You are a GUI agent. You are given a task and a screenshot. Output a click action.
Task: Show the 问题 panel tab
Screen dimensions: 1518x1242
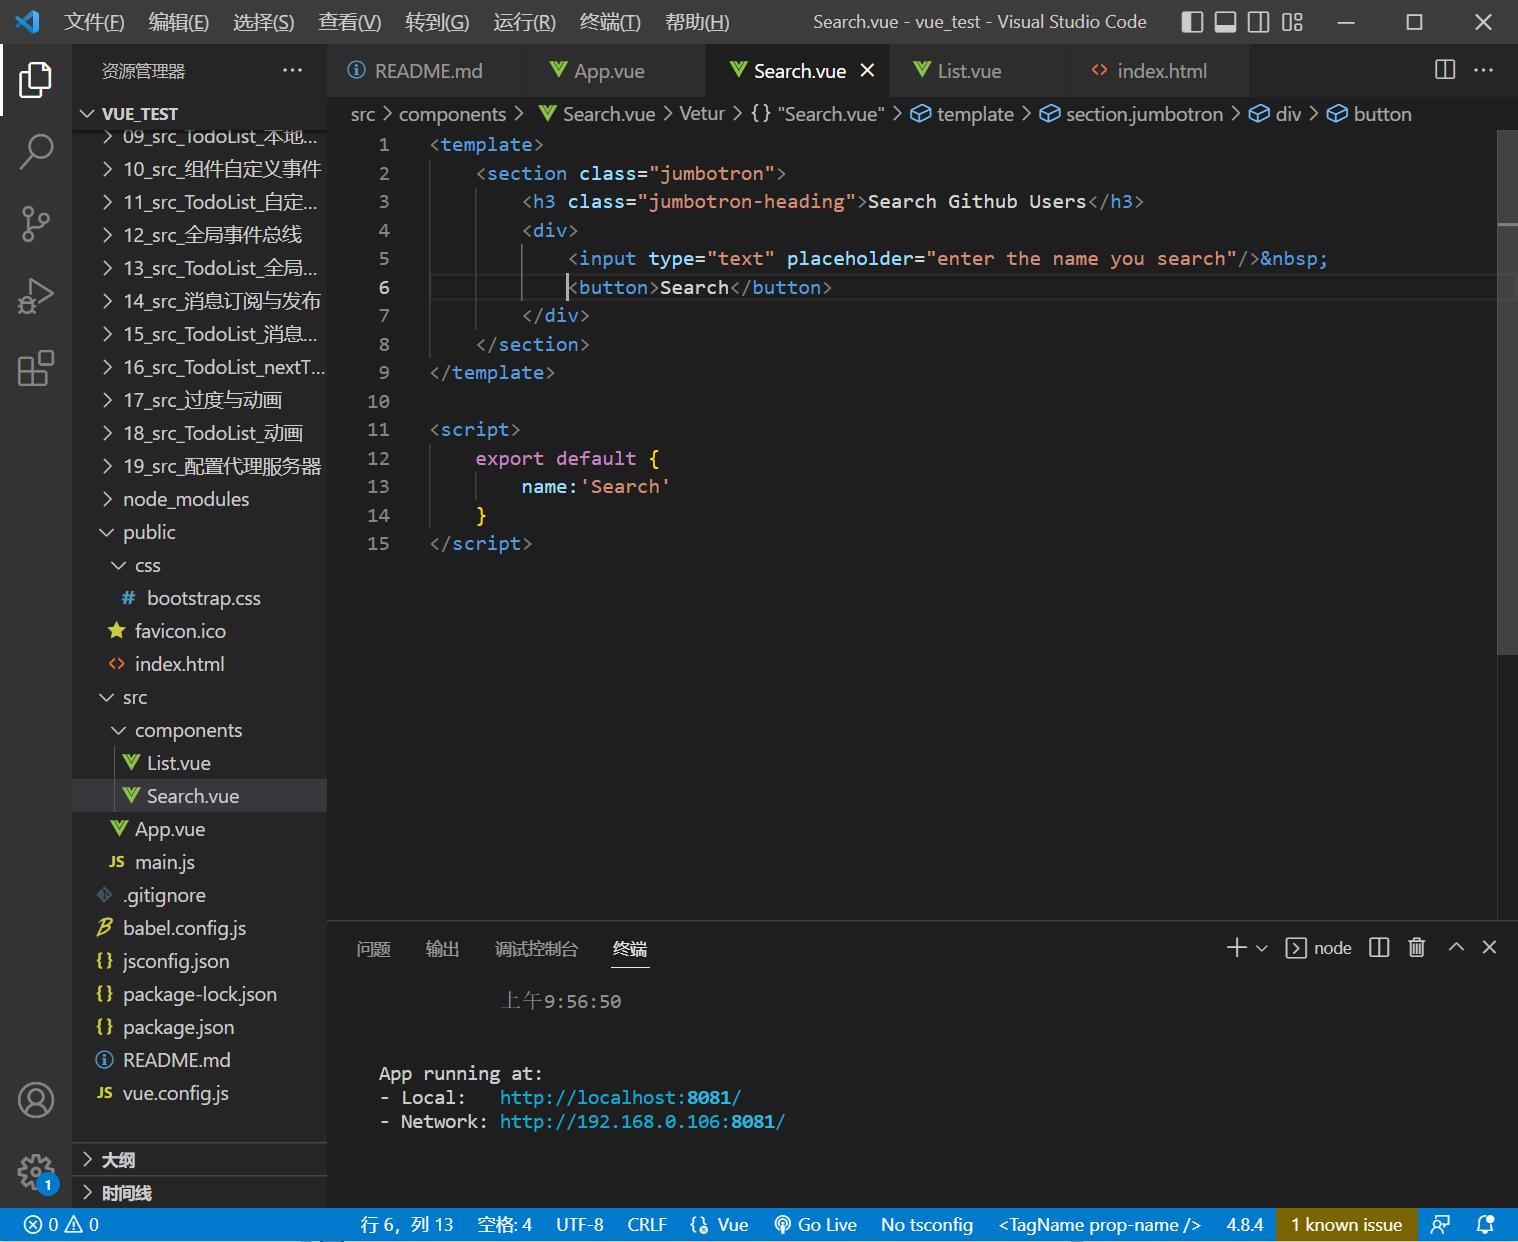[x=373, y=949]
